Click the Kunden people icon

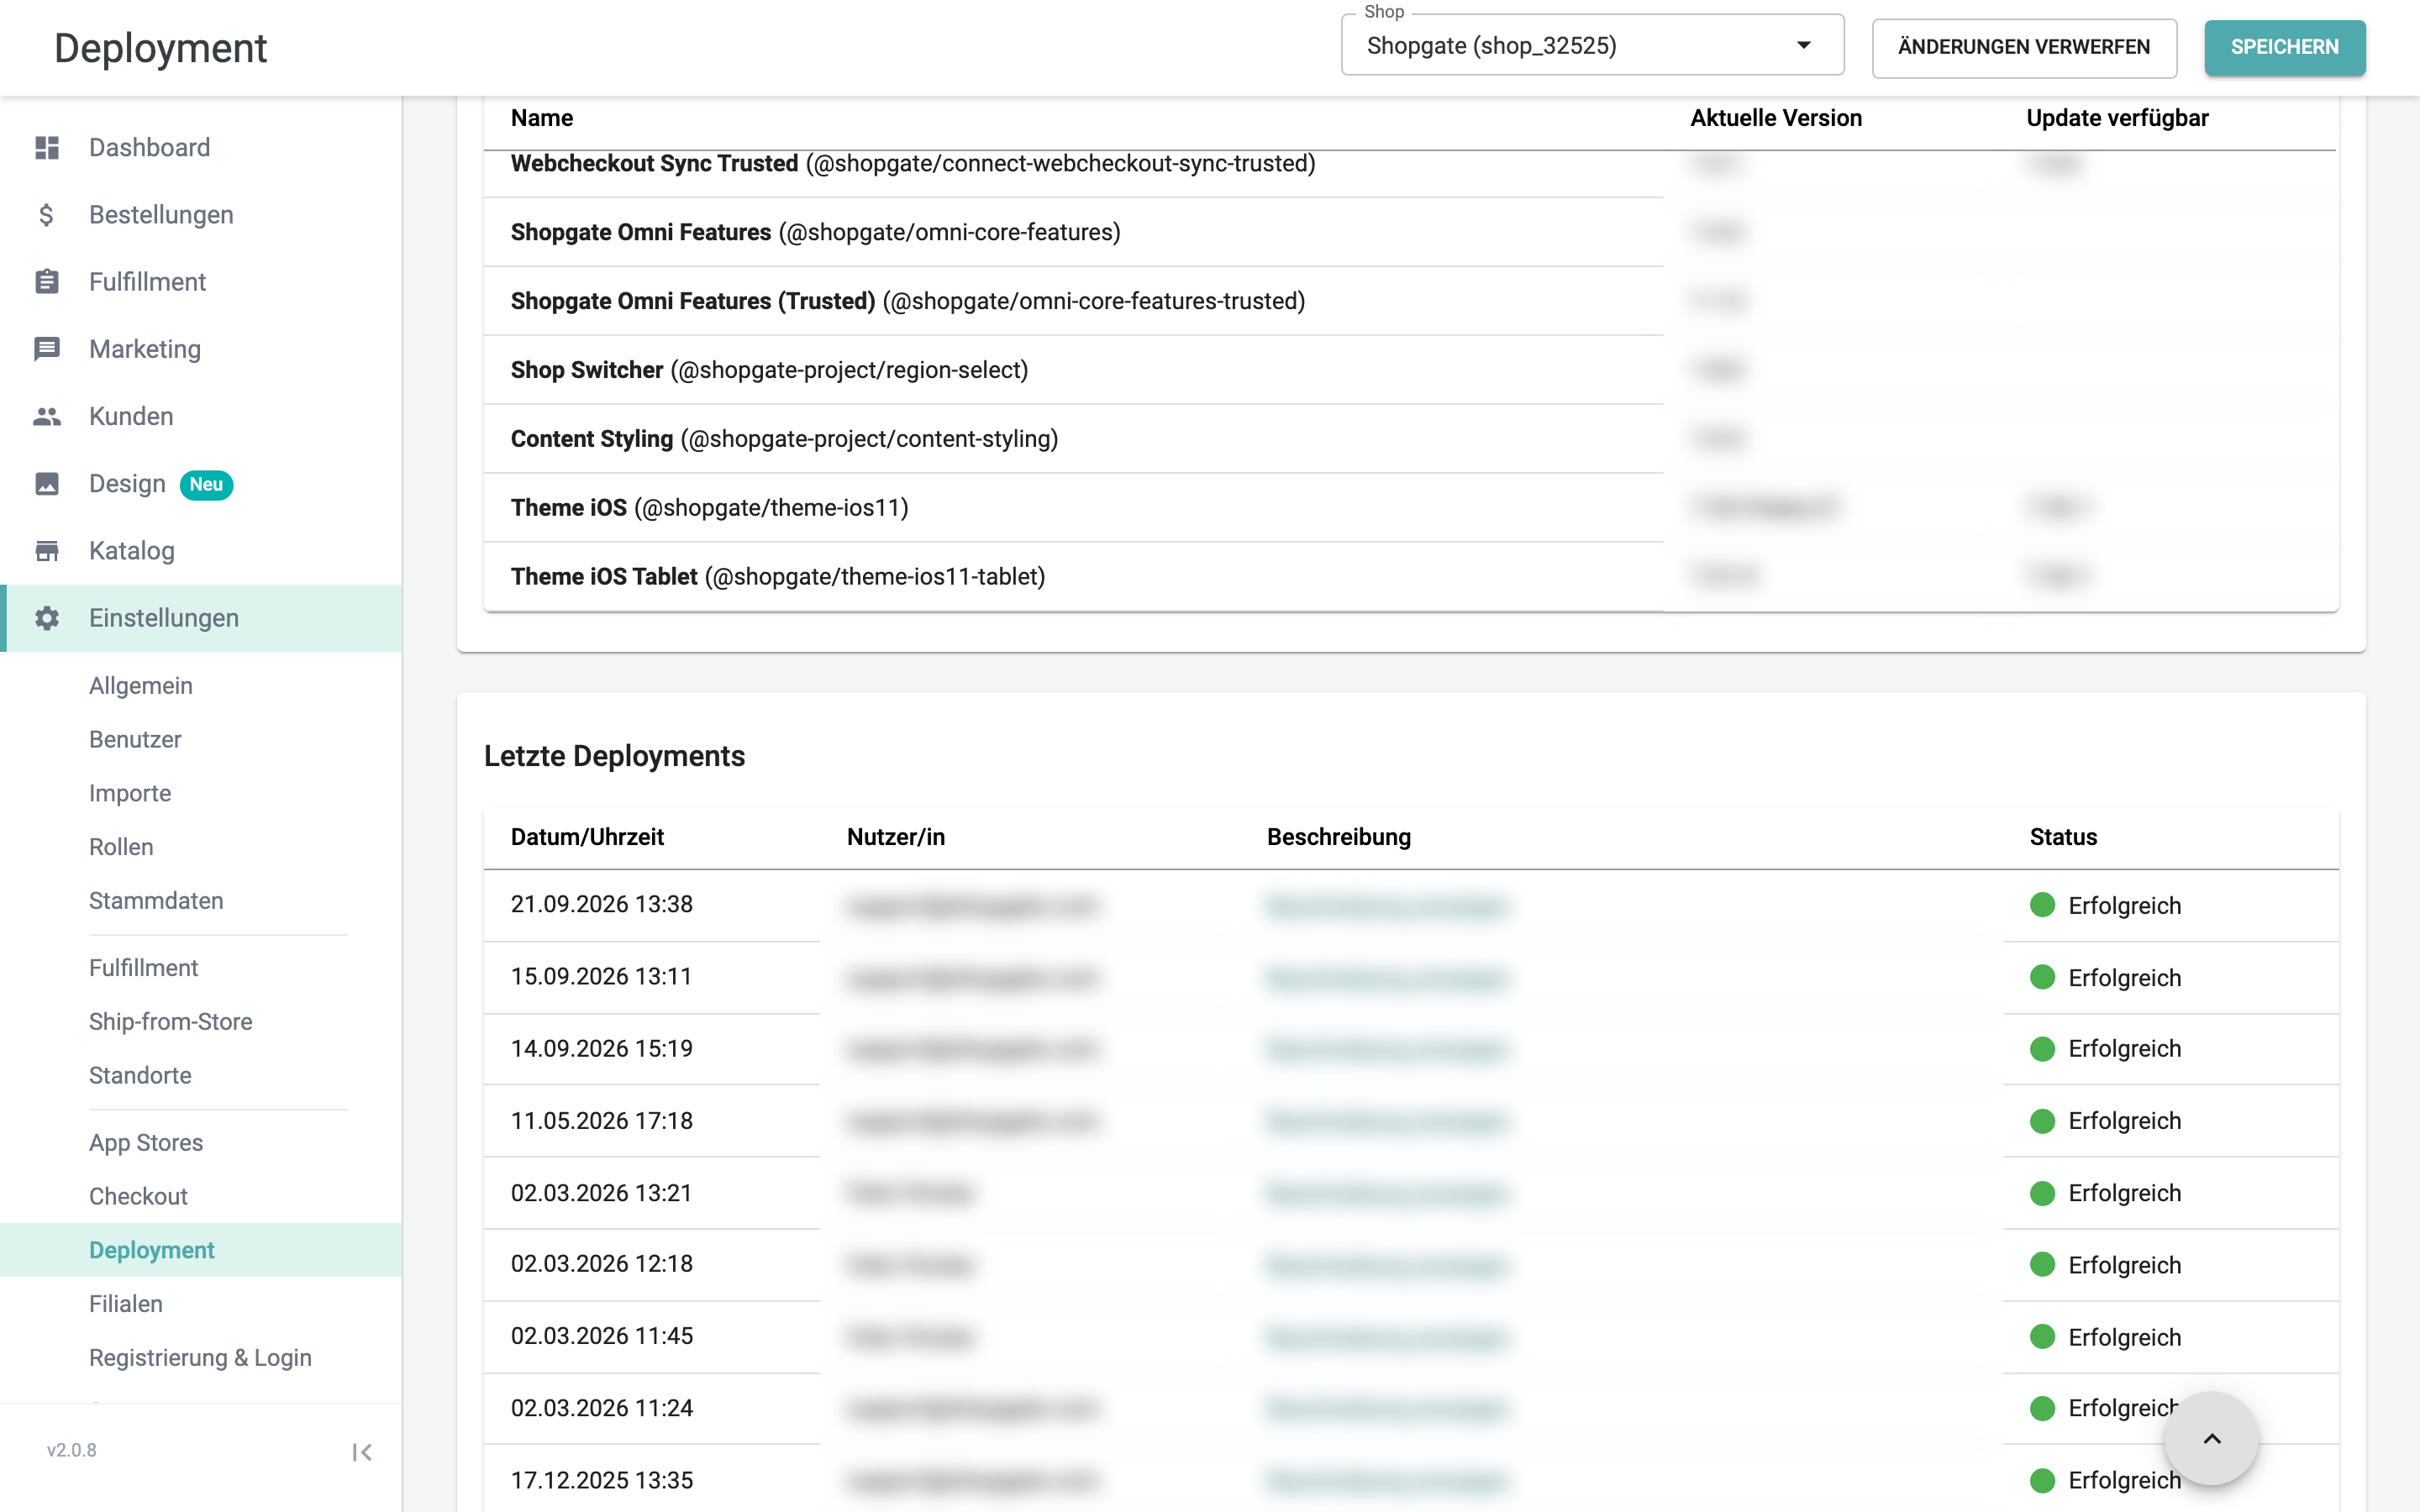coord(47,416)
